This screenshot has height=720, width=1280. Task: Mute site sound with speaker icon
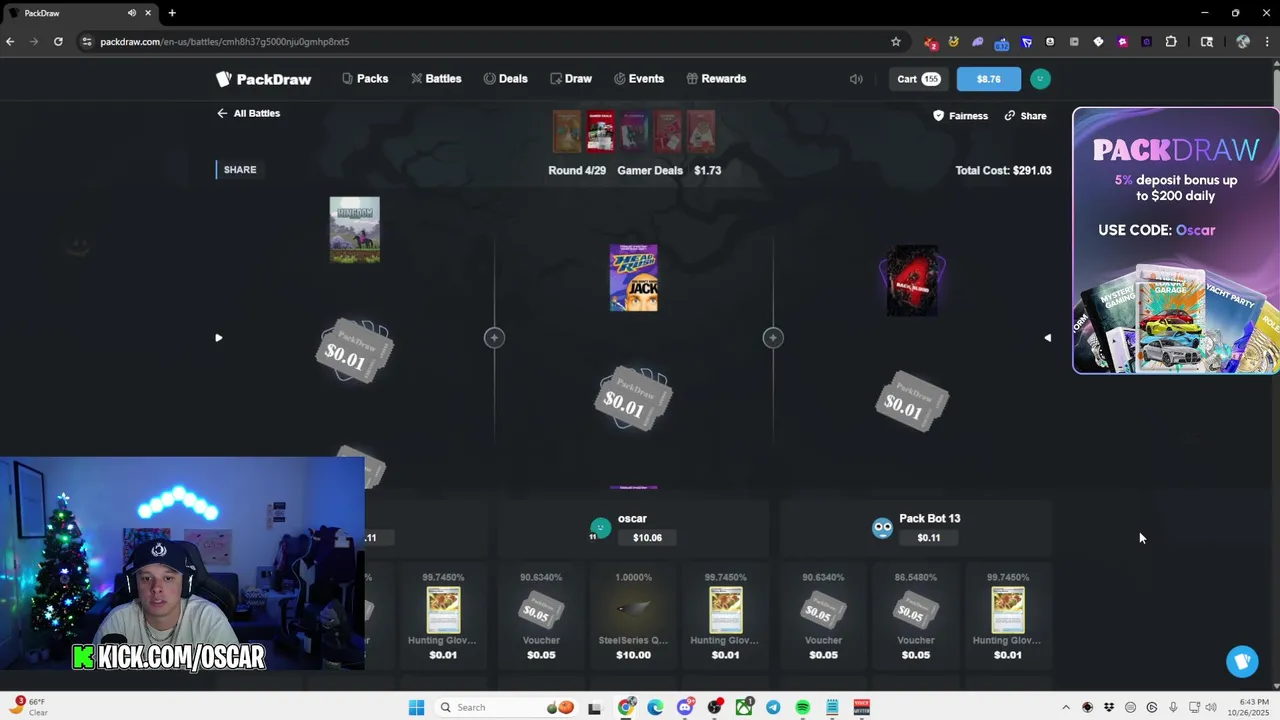point(856,79)
